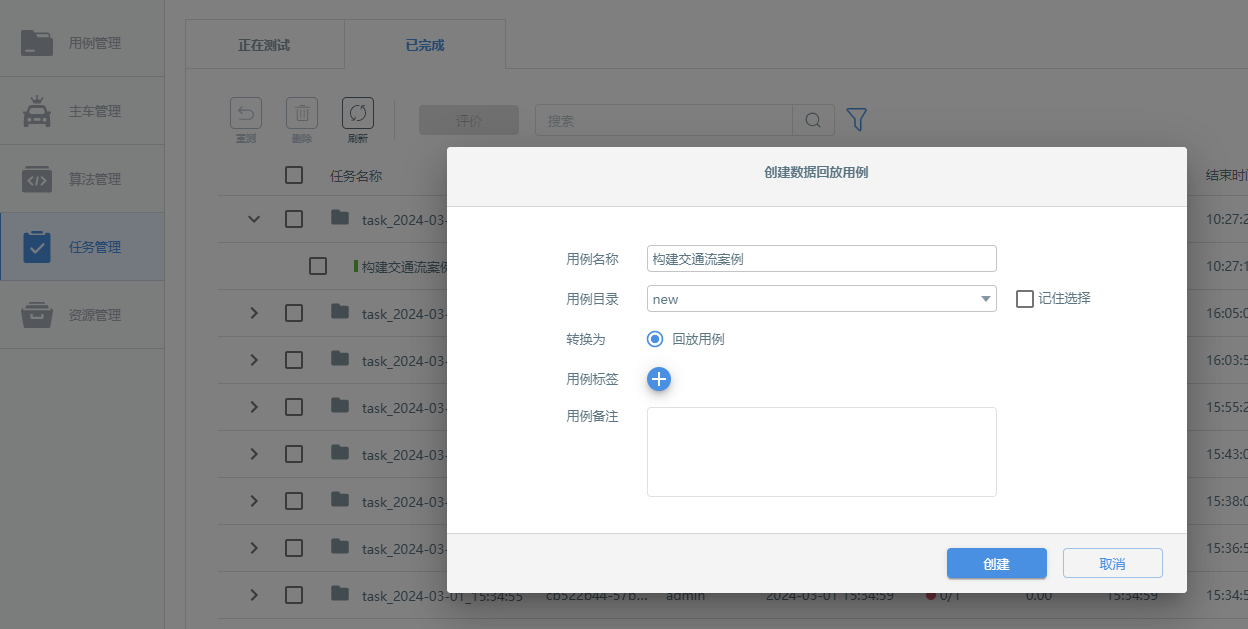Expand the task ending 15:43
This screenshot has height=629, width=1248.
254,454
